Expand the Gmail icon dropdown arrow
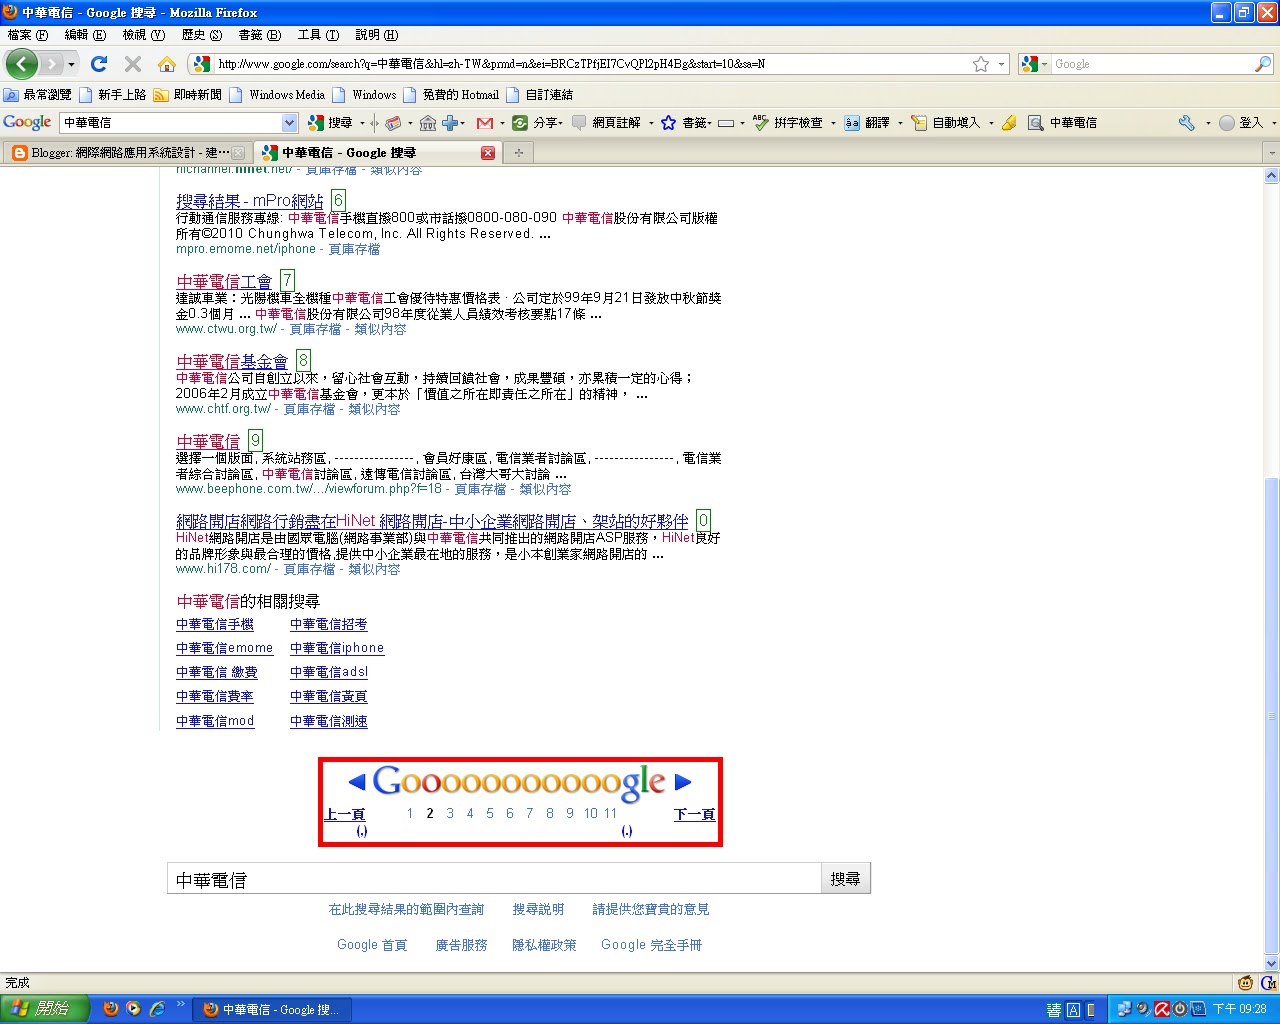 [x=502, y=123]
